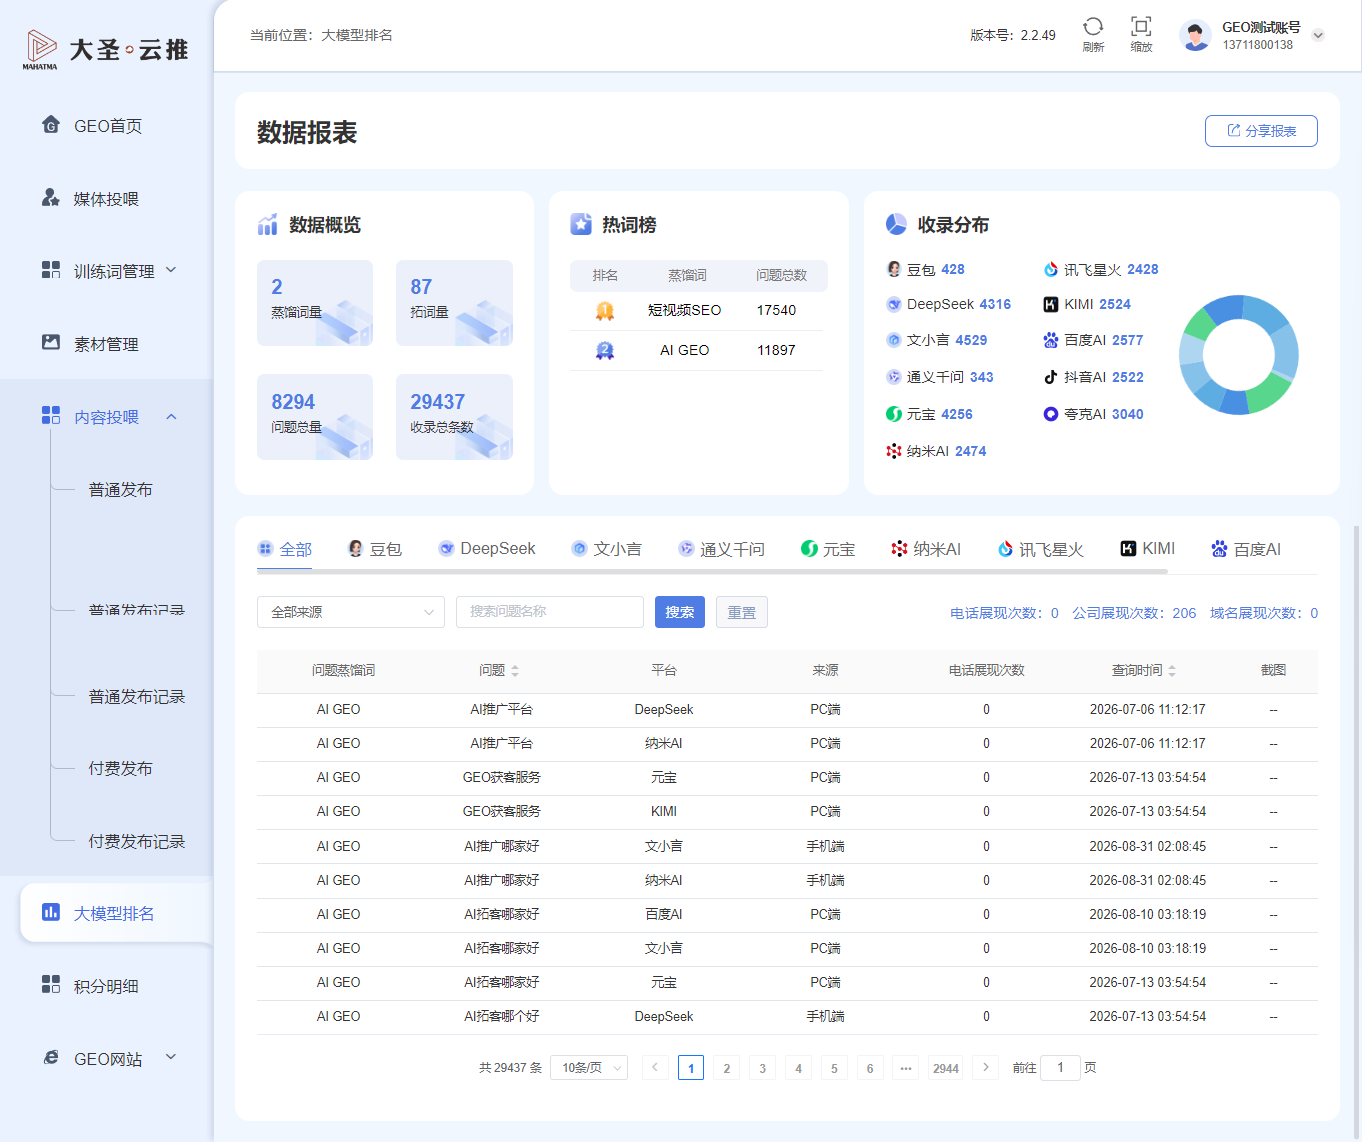Click the refresh icon in the header
The height and width of the screenshot is (1142, 1362).
click(1093, 26)
